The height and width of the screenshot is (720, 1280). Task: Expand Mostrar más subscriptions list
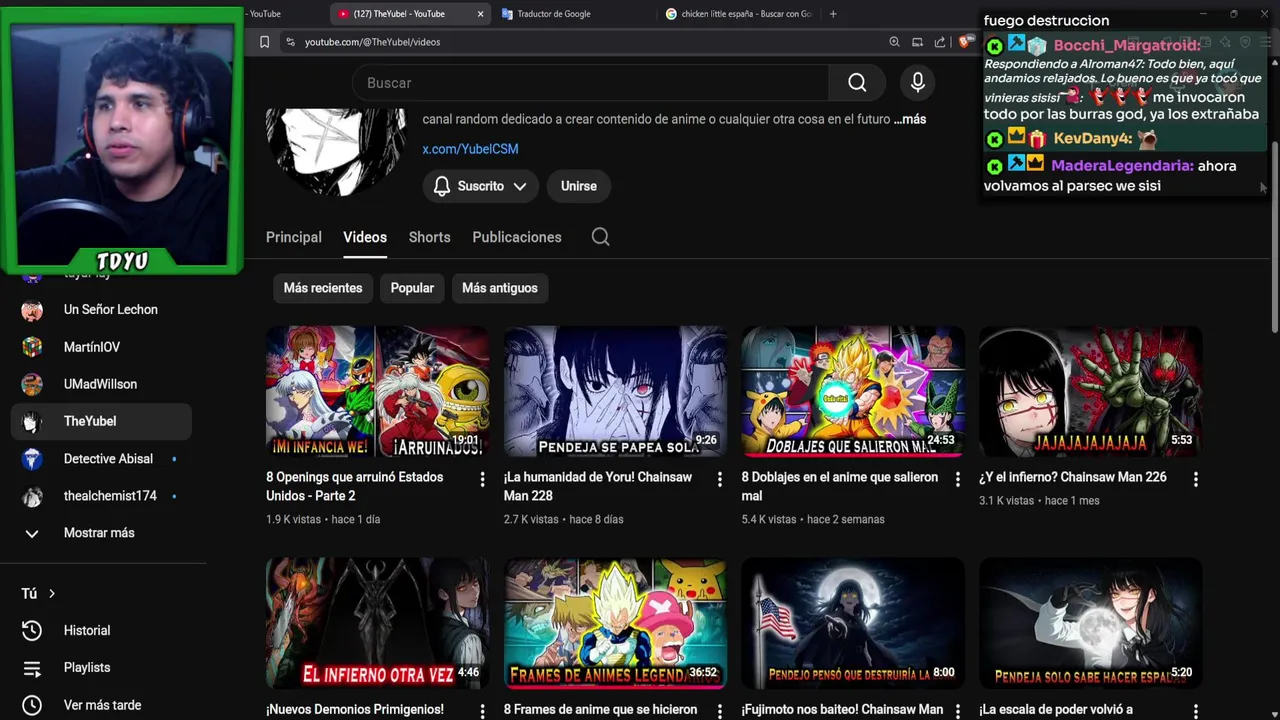pyautogui.click(x=99, y=533)
